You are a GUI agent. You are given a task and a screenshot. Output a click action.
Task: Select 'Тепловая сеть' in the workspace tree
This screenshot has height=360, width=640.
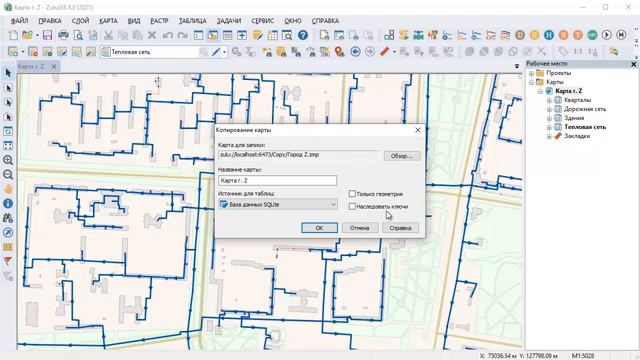(585, 127)
